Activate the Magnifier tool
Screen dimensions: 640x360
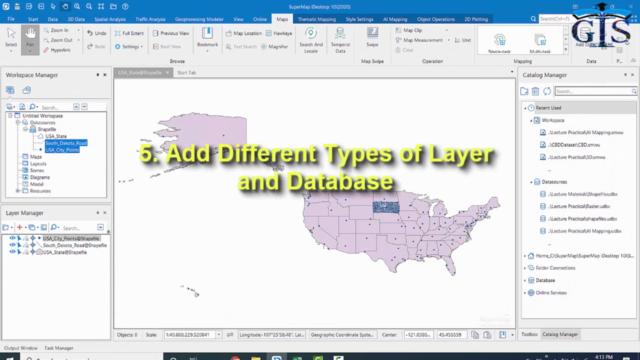click(275, 47)
